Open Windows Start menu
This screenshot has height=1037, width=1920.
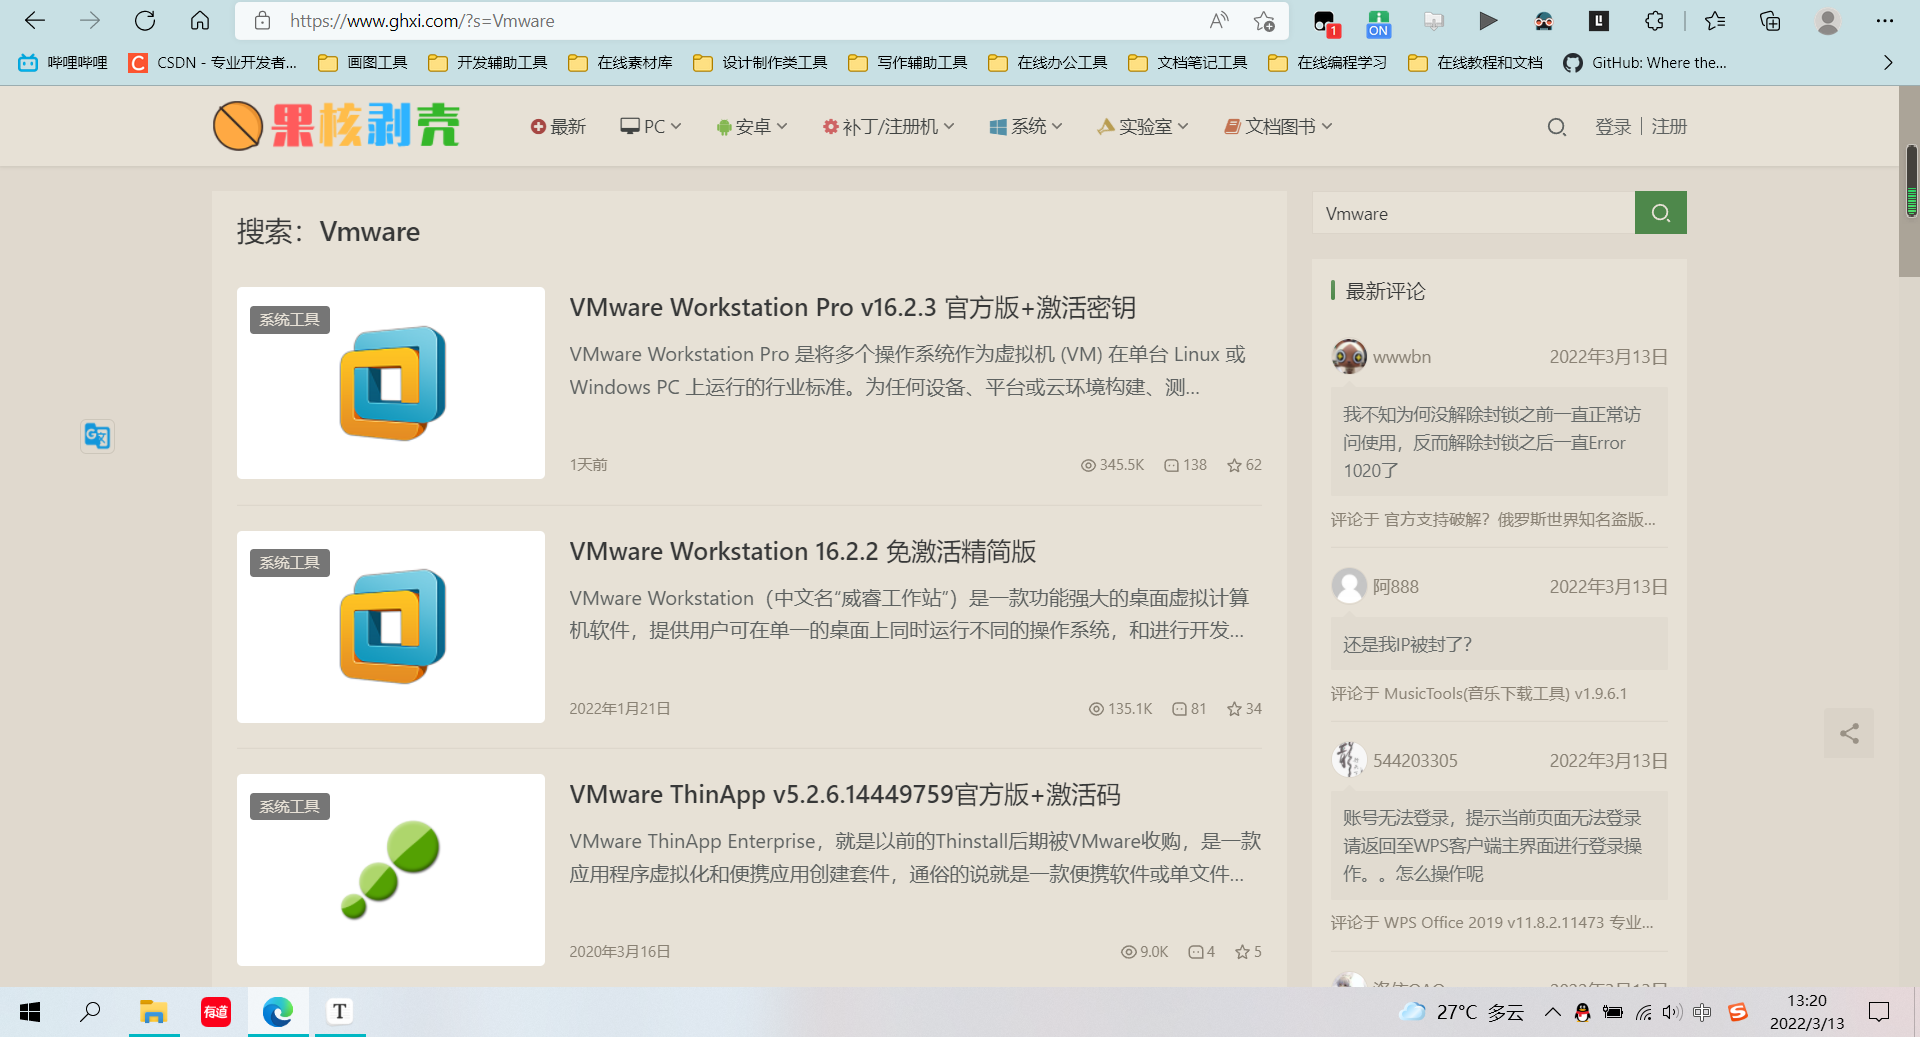coord(30,1012)
